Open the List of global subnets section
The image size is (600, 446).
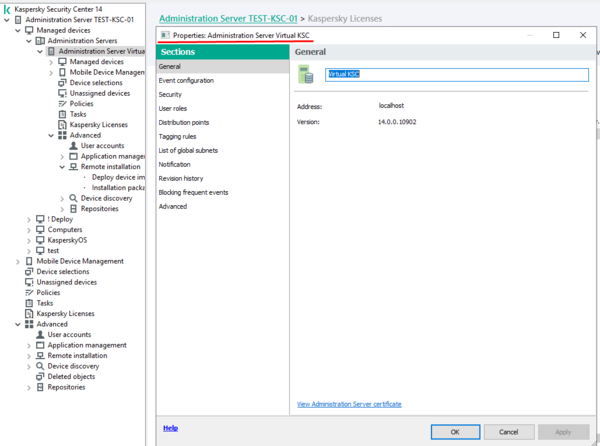(188, 150)
